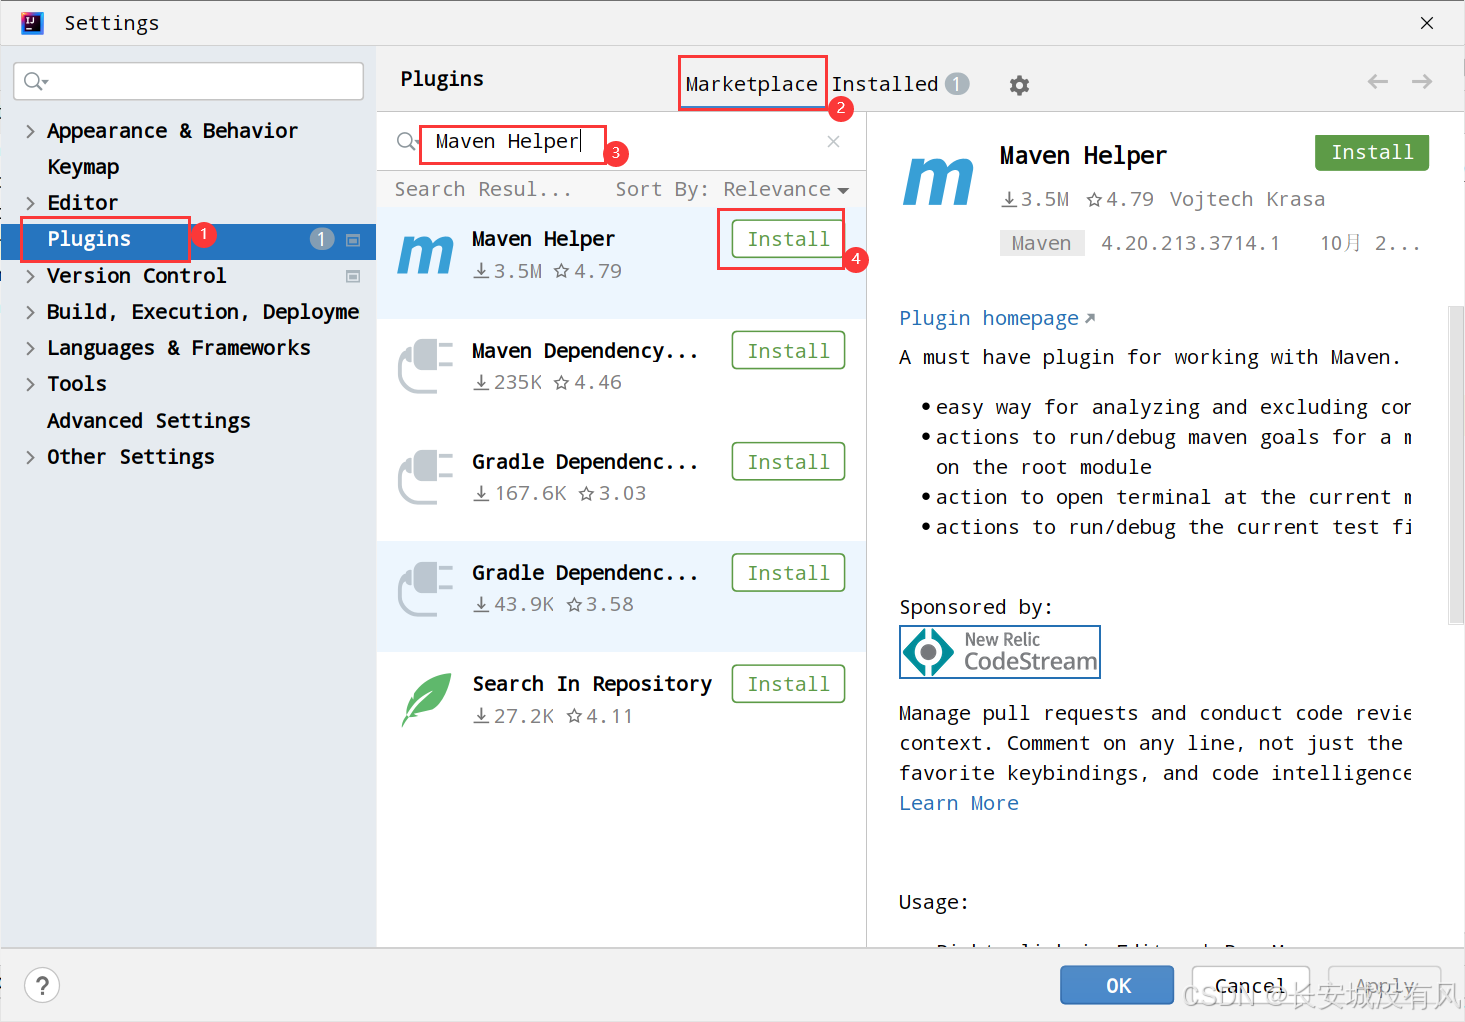Expand the Other Settings node
This screenshot has width=1465, height=1022.
click(x=30, y=457)
